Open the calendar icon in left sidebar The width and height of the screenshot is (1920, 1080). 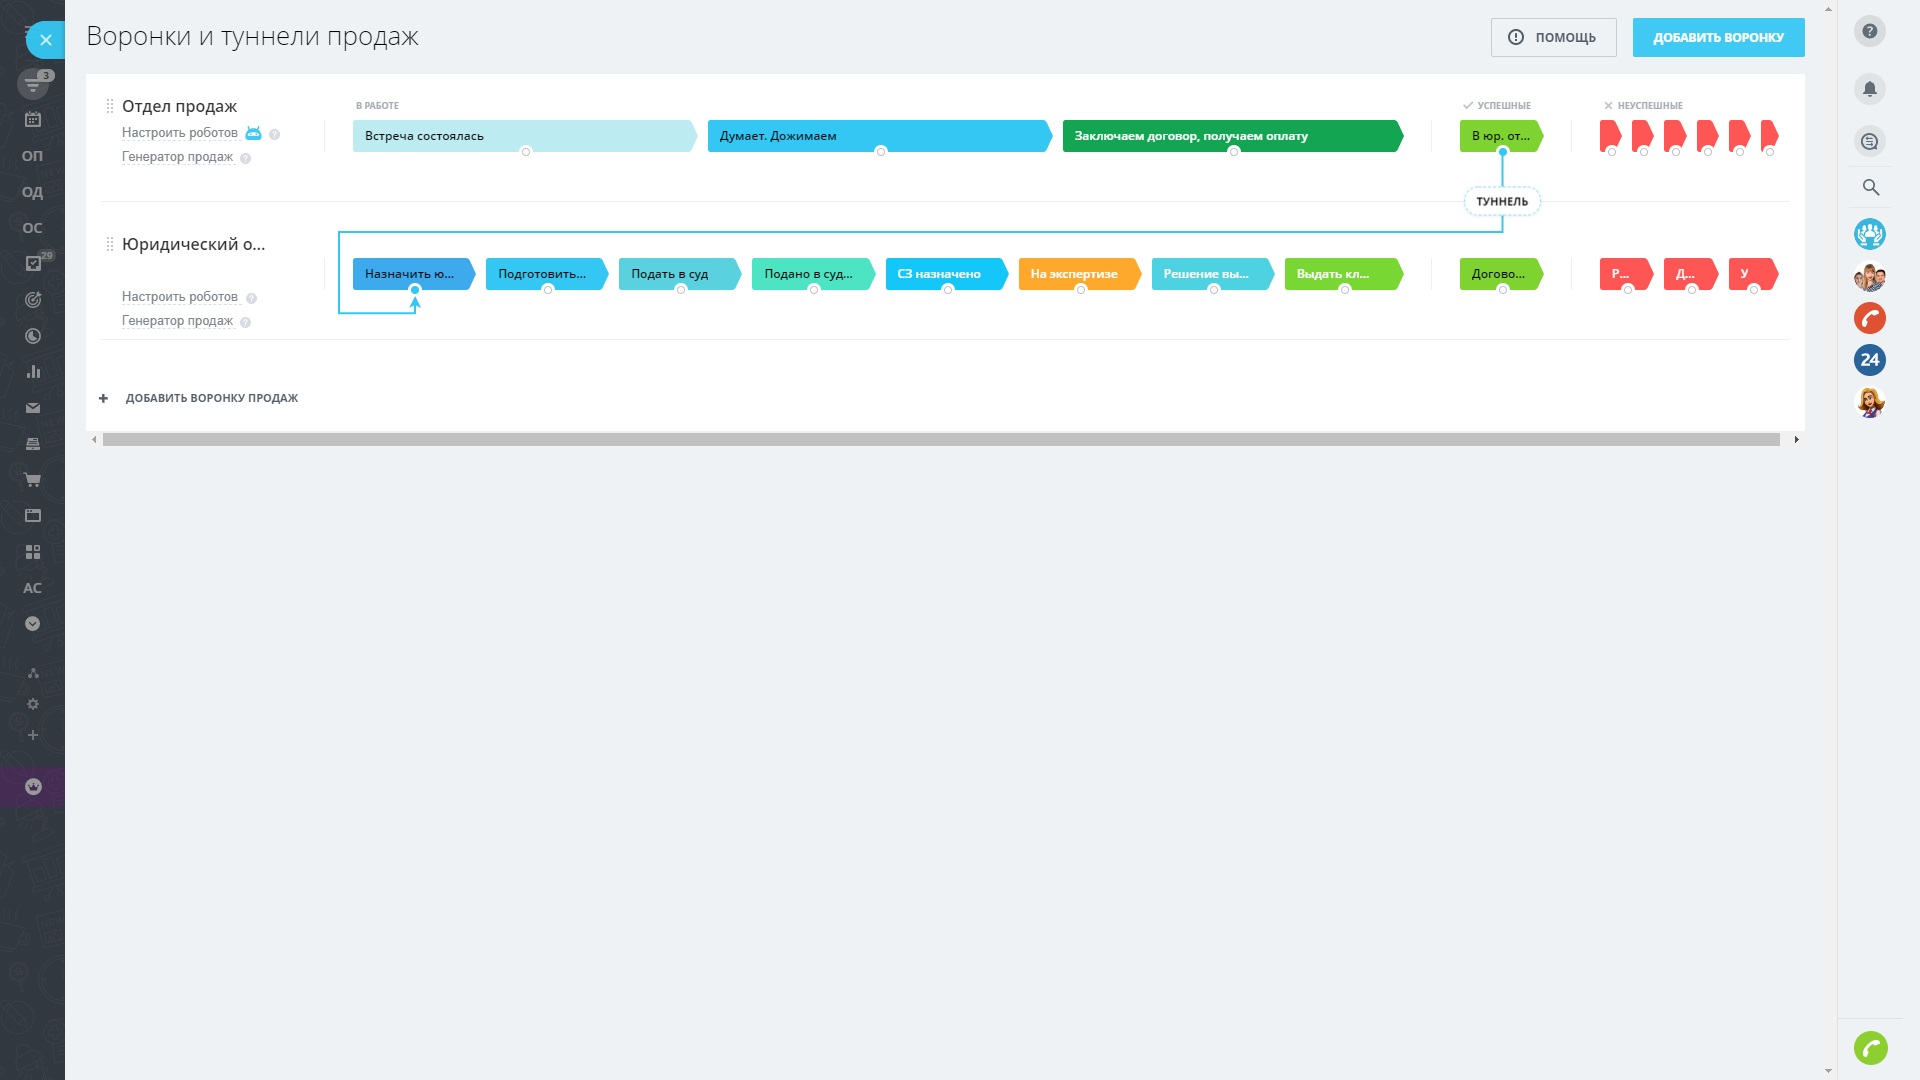(x=32, y=120)
